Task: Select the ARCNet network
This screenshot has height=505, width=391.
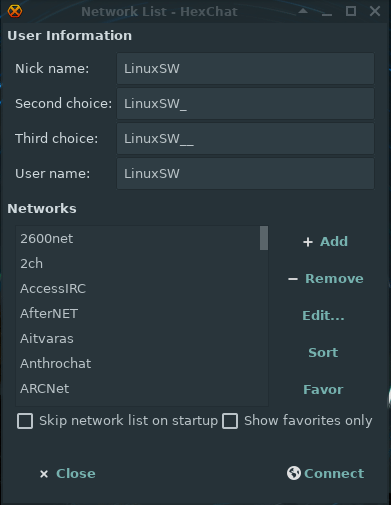Action: click(138, 389)
